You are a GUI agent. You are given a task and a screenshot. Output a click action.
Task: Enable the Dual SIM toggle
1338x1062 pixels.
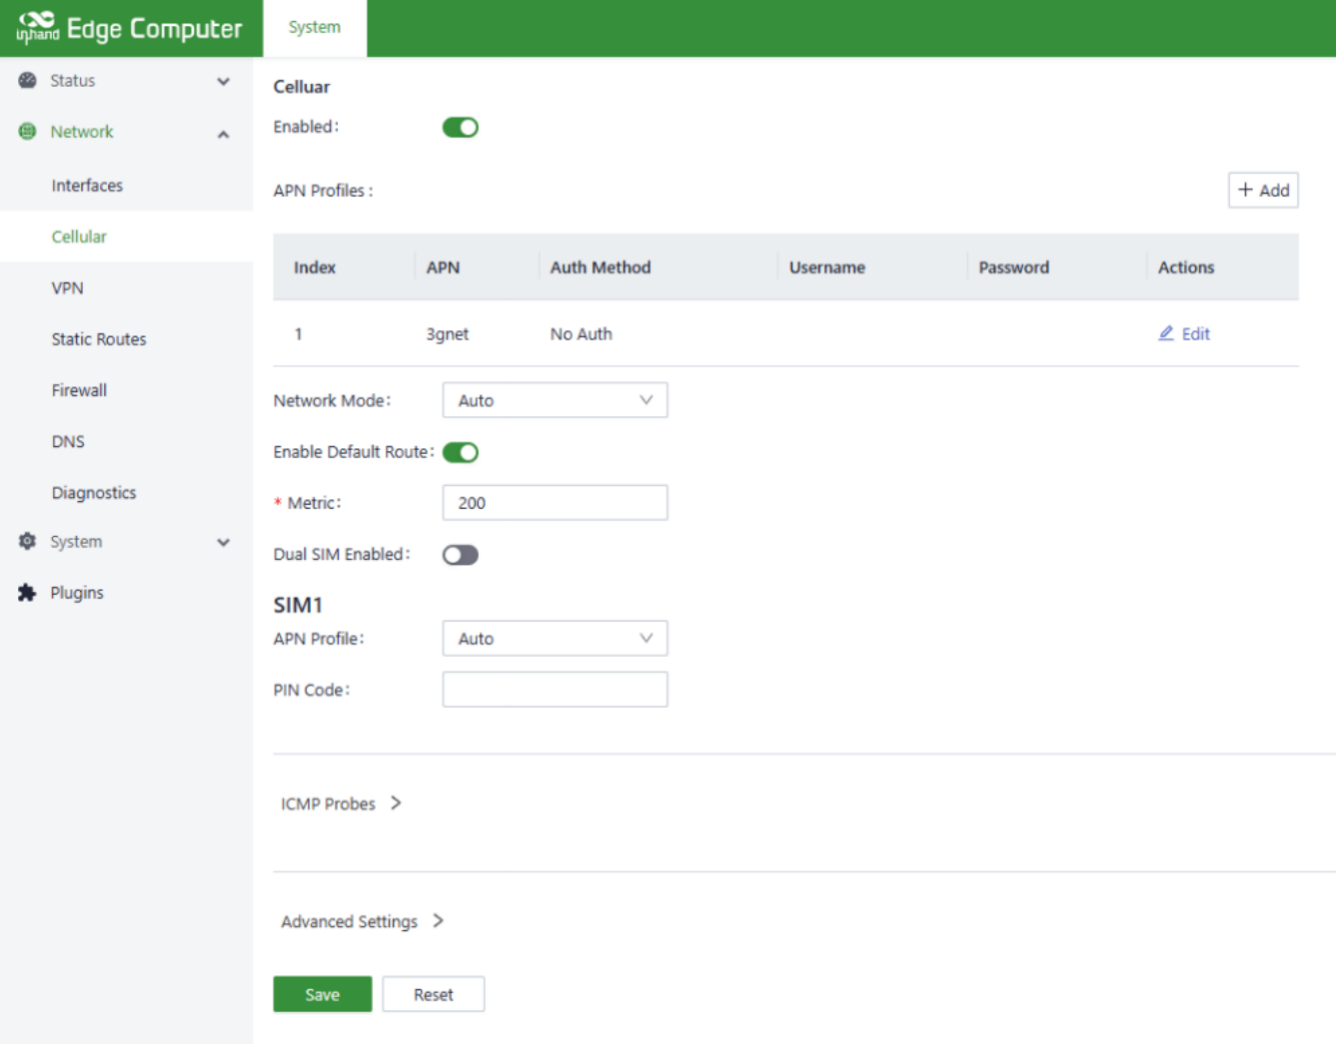[x=460, y=555]
